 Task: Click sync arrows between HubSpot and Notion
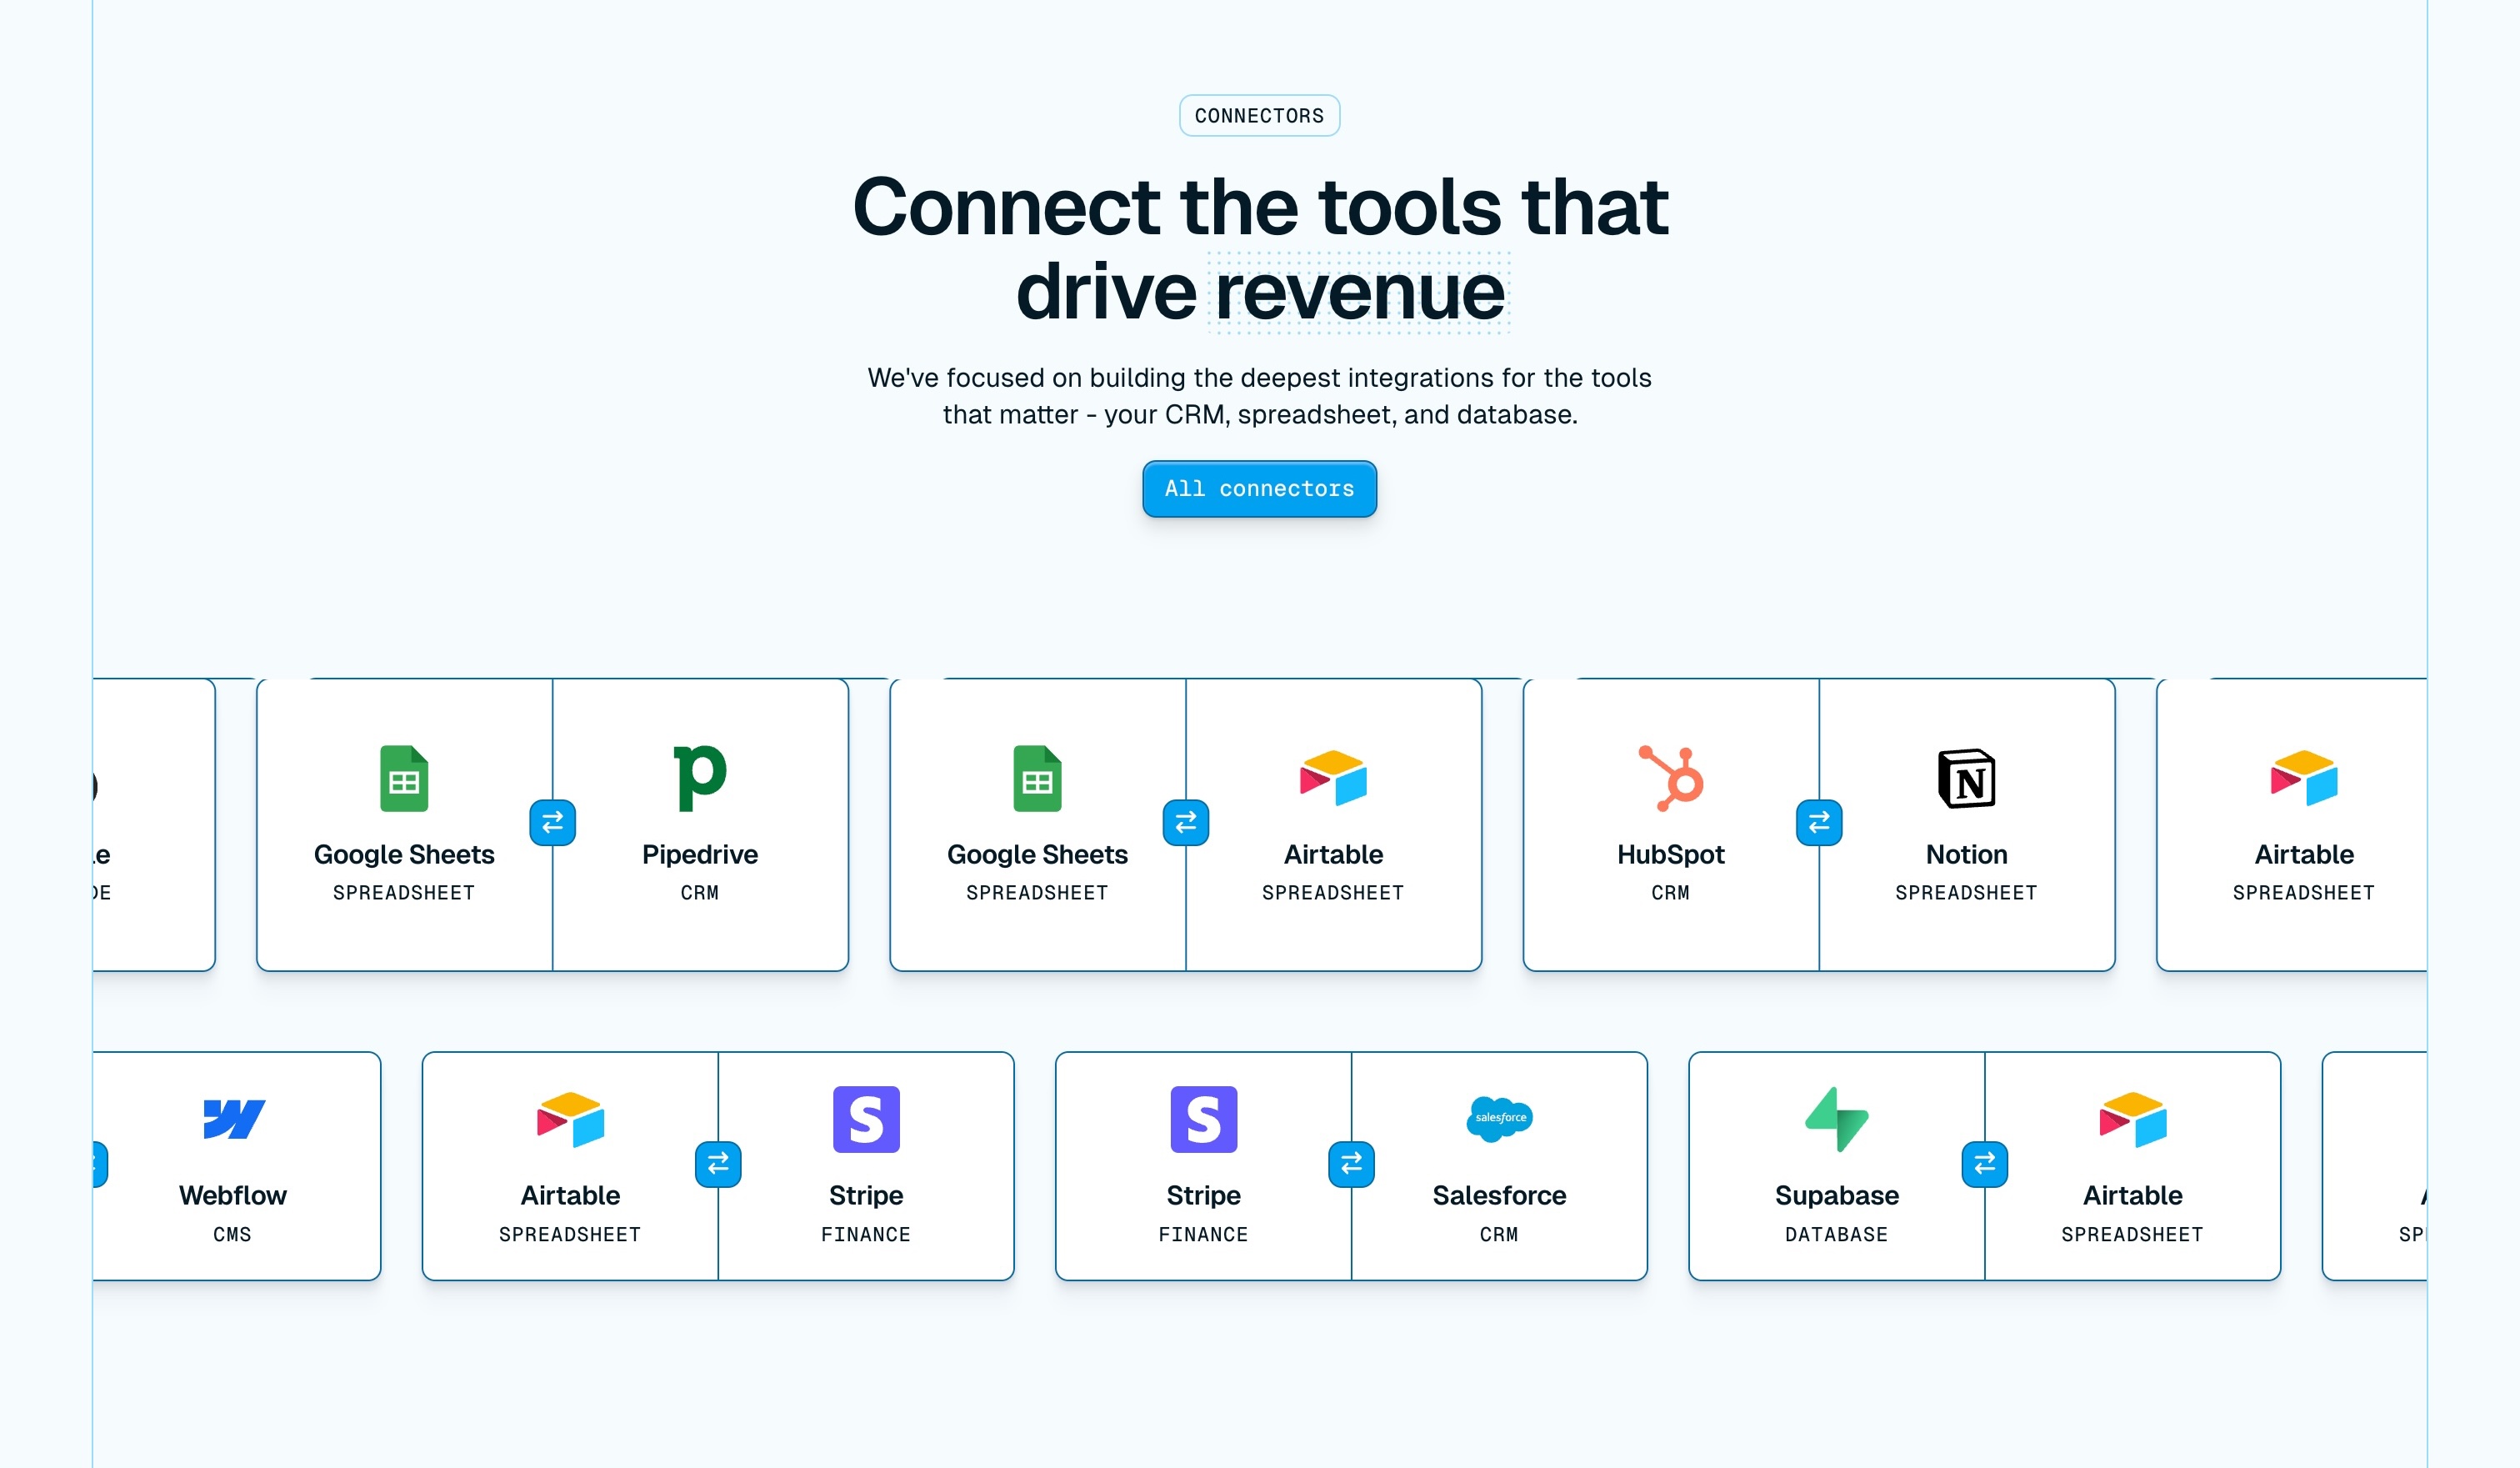pos(1819,822)
